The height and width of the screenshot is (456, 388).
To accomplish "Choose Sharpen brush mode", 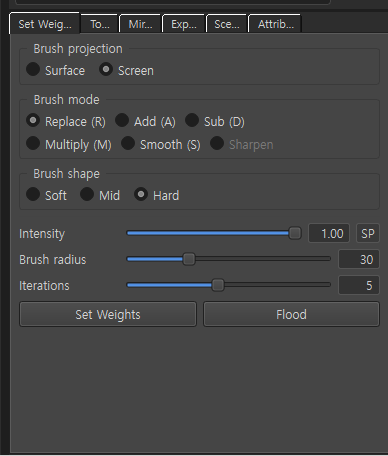I will pyautogui.click(x=242, y=144).
